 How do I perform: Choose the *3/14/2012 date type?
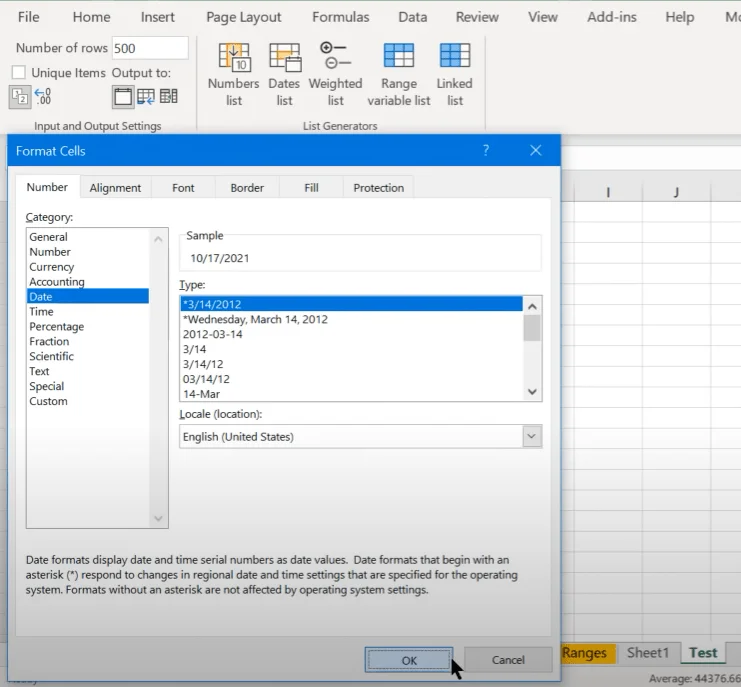pos(352,304)
